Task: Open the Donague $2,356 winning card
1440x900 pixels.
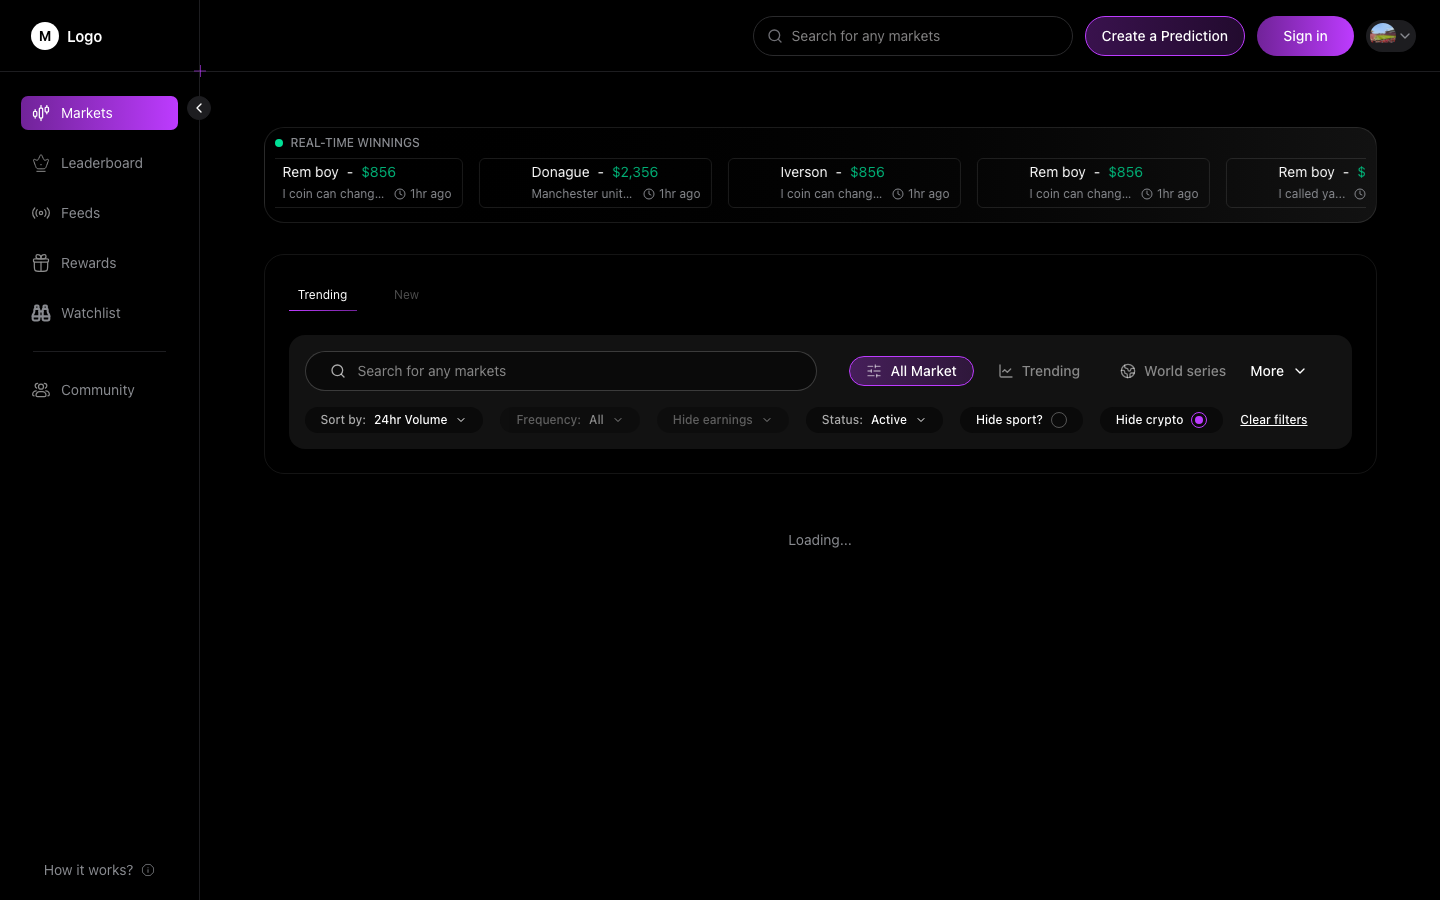Action: [x=595, y=183]
